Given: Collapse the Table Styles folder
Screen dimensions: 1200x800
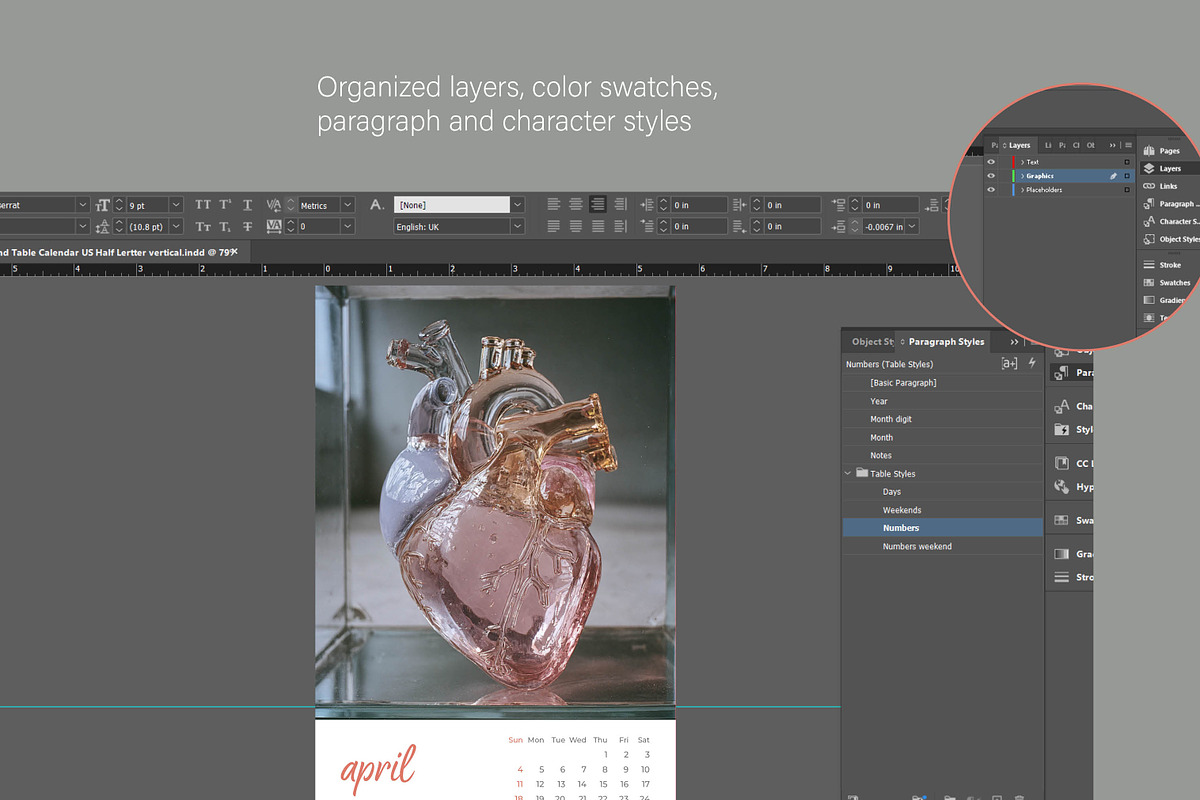Looking at the screenshot, I should [849, 474].
